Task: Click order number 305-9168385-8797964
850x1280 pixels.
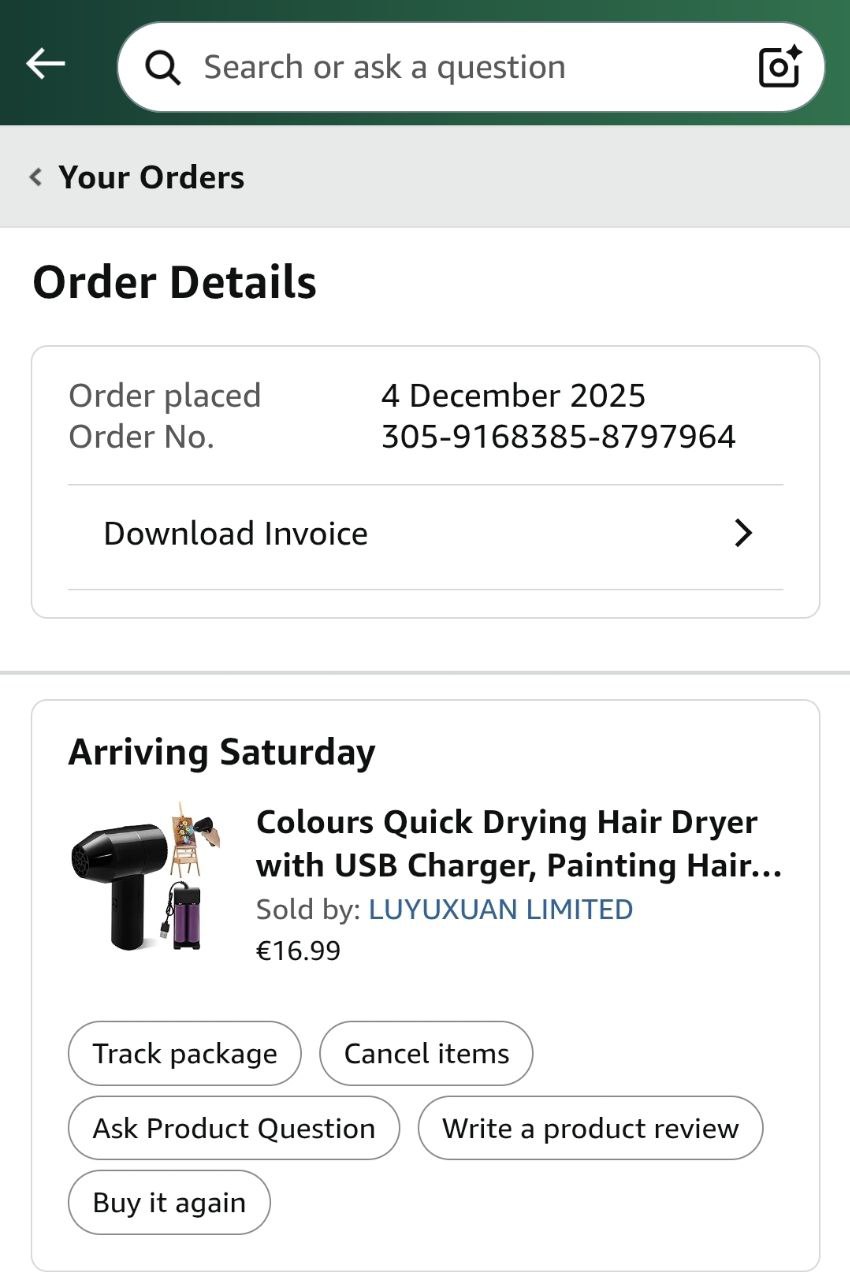Action: tap(558, 437)
